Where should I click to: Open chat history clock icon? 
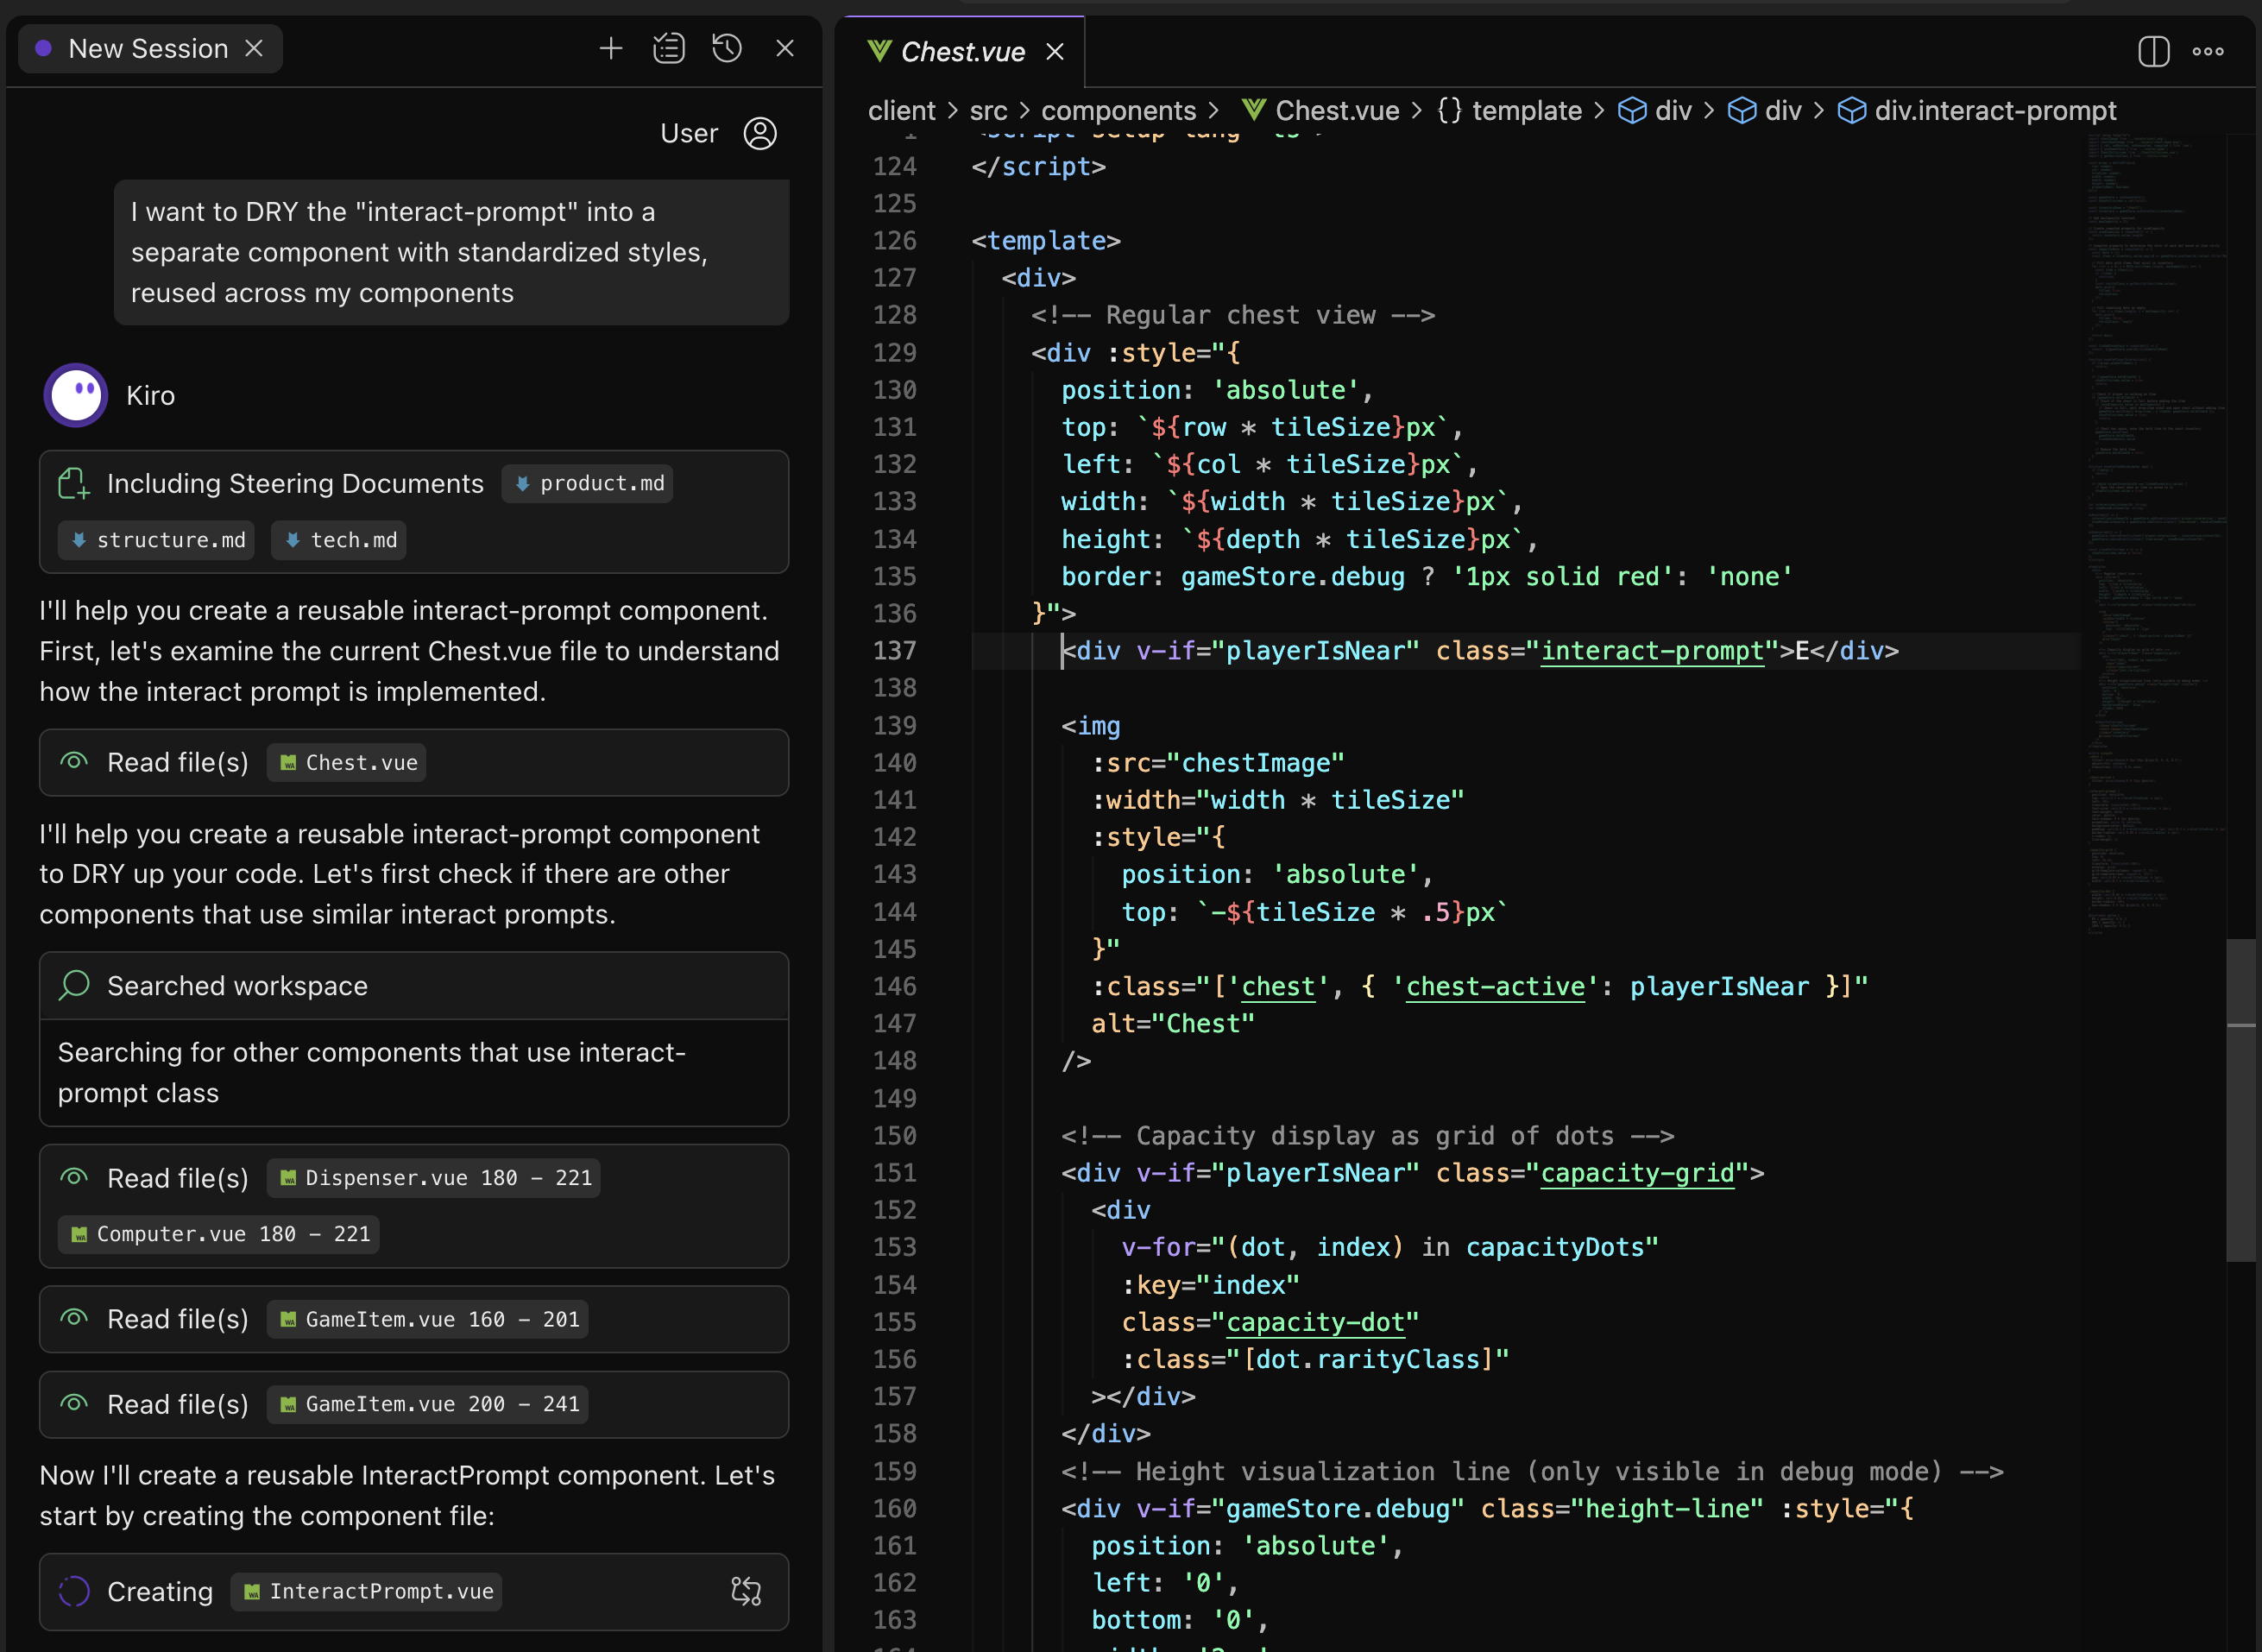point(727,48)
